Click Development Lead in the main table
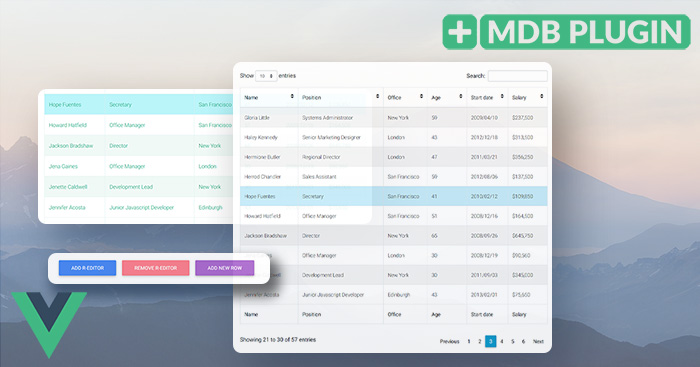The height and width of the screenshot is (367, 700). 323,275
